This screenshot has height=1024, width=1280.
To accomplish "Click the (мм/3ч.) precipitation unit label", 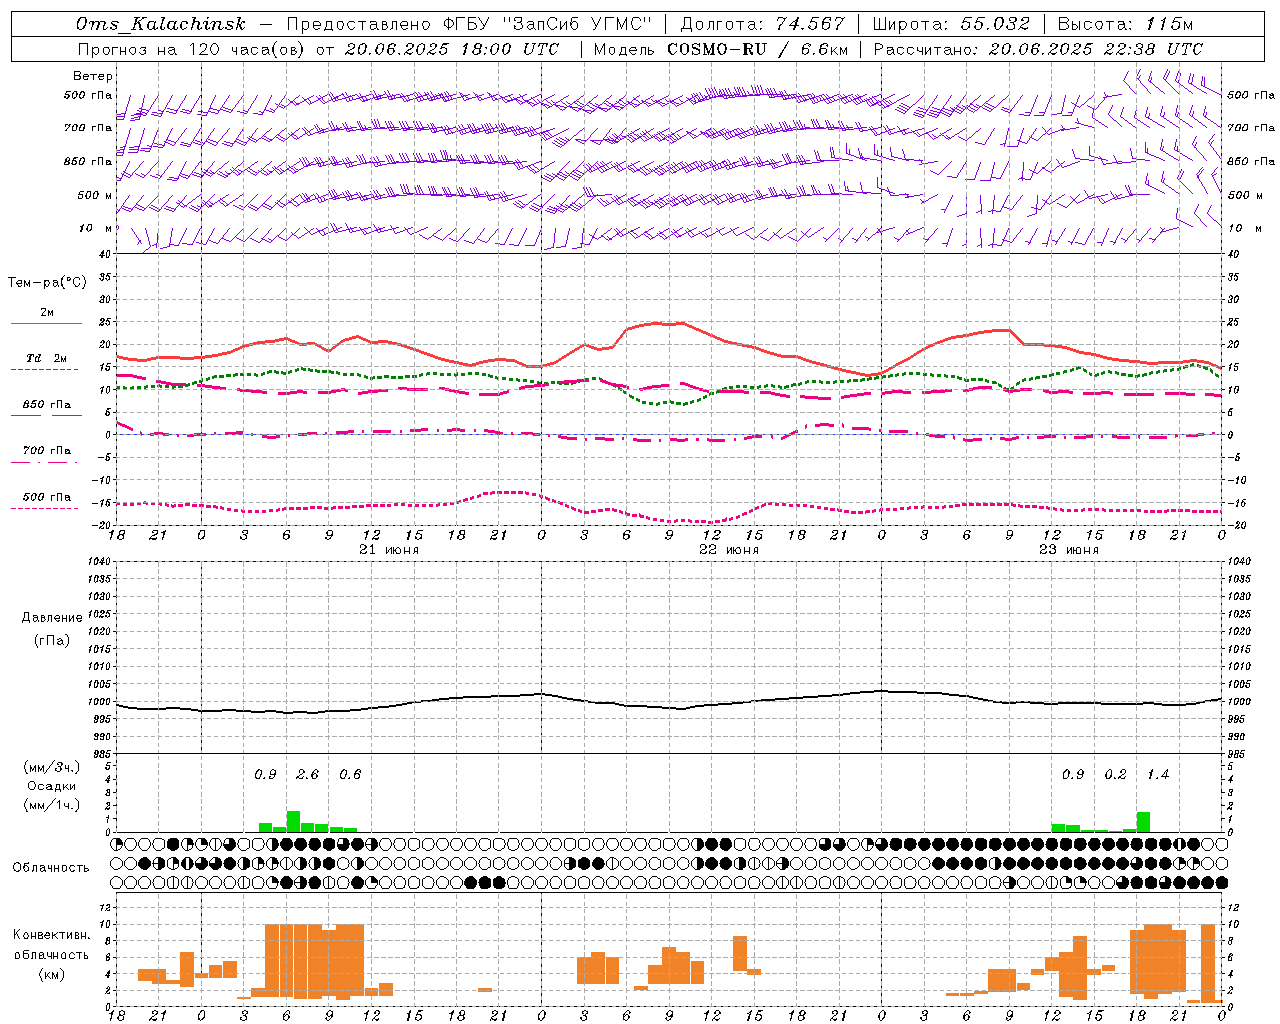I will coord(51,767).
